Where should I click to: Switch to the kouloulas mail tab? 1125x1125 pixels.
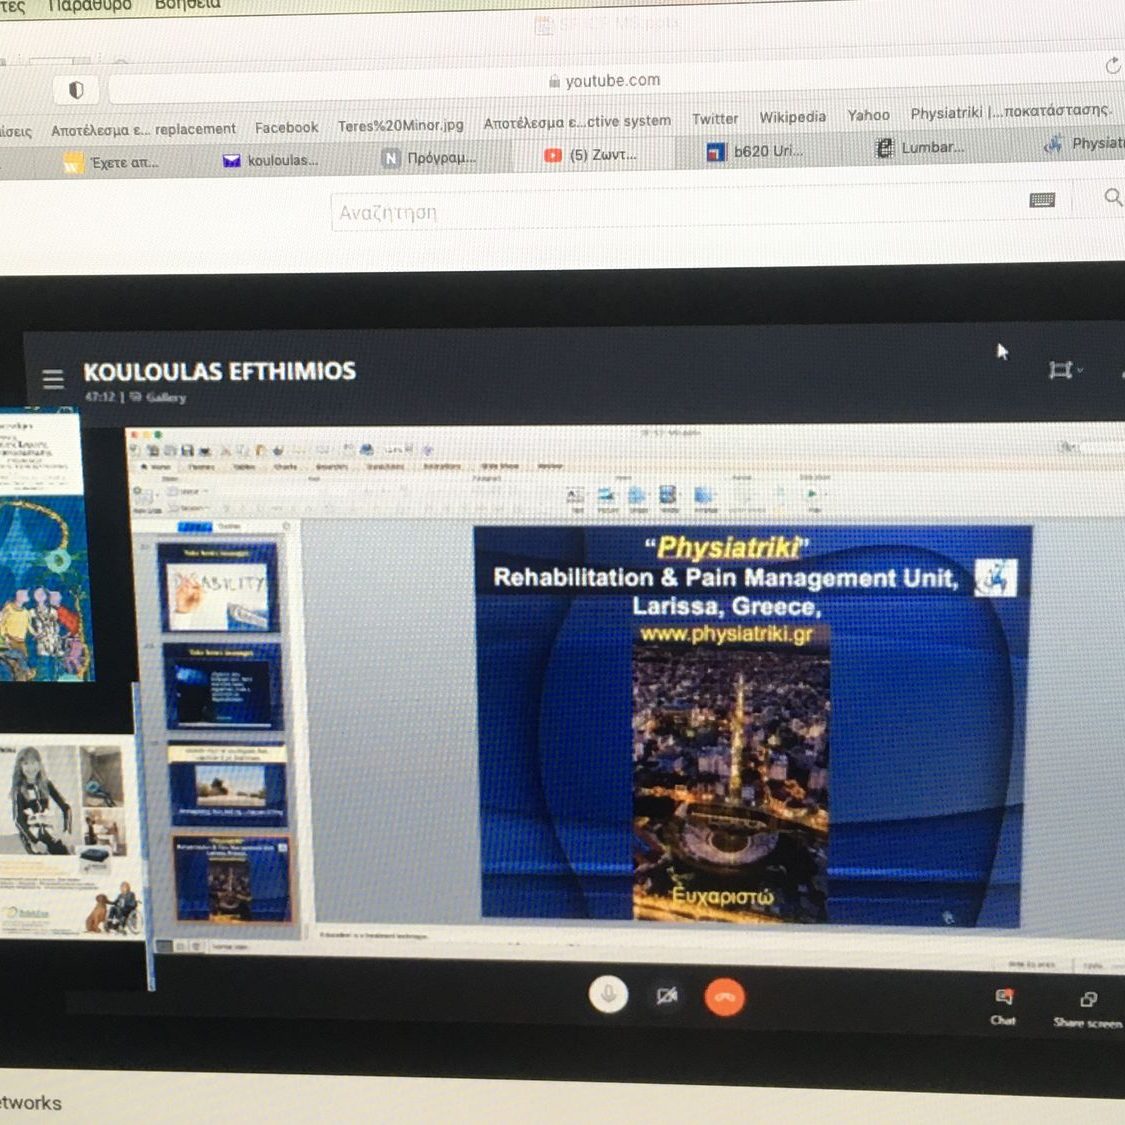click(272, 160)
